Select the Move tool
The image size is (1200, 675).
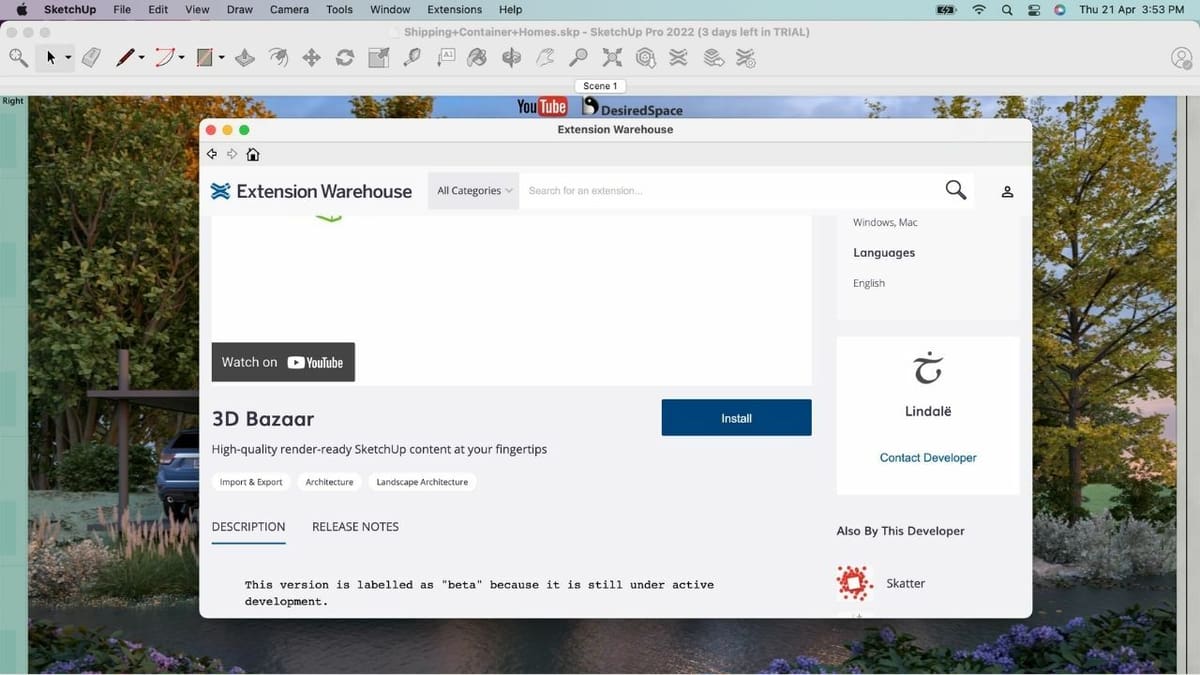tap(311, 58)
